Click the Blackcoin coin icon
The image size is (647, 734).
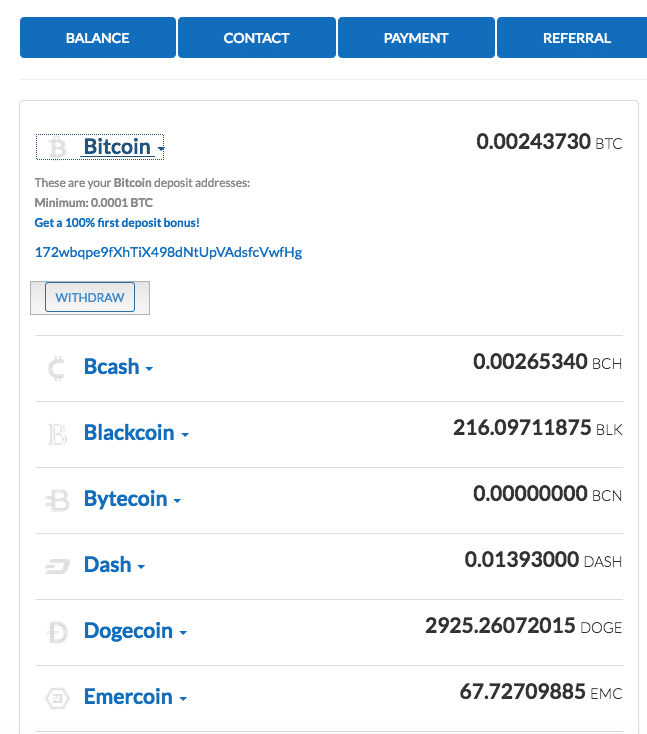click(58, 434)
